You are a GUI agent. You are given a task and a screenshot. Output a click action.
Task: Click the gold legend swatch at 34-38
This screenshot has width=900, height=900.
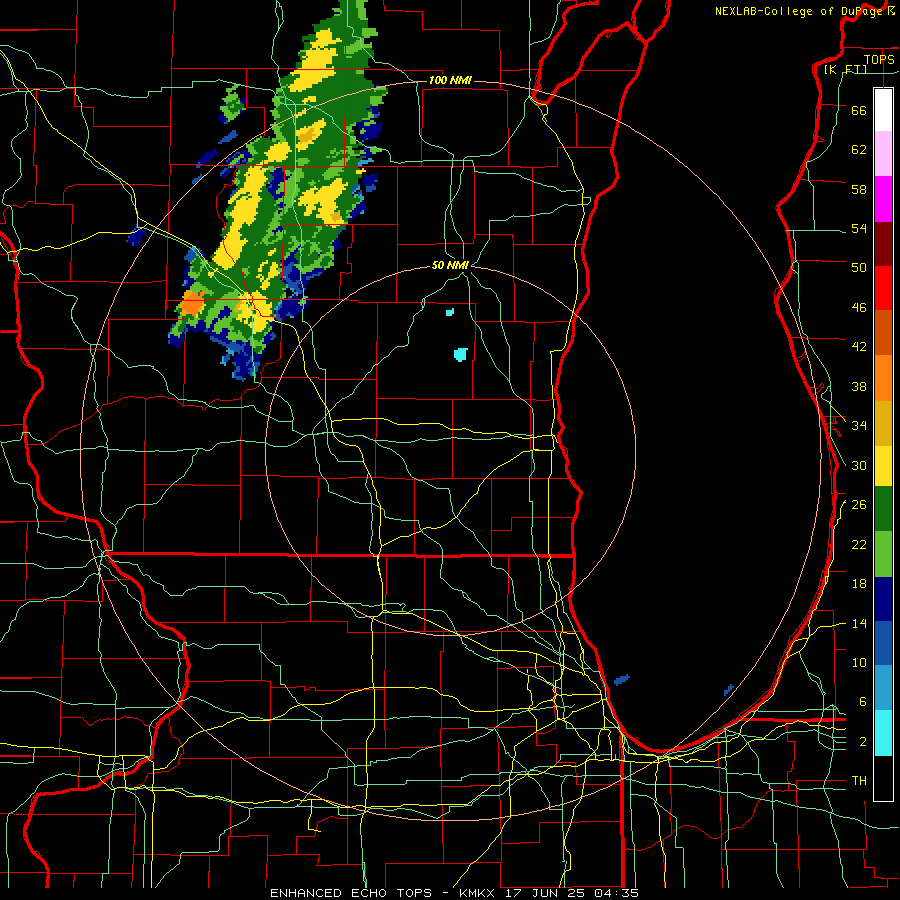tap(883, 423)
